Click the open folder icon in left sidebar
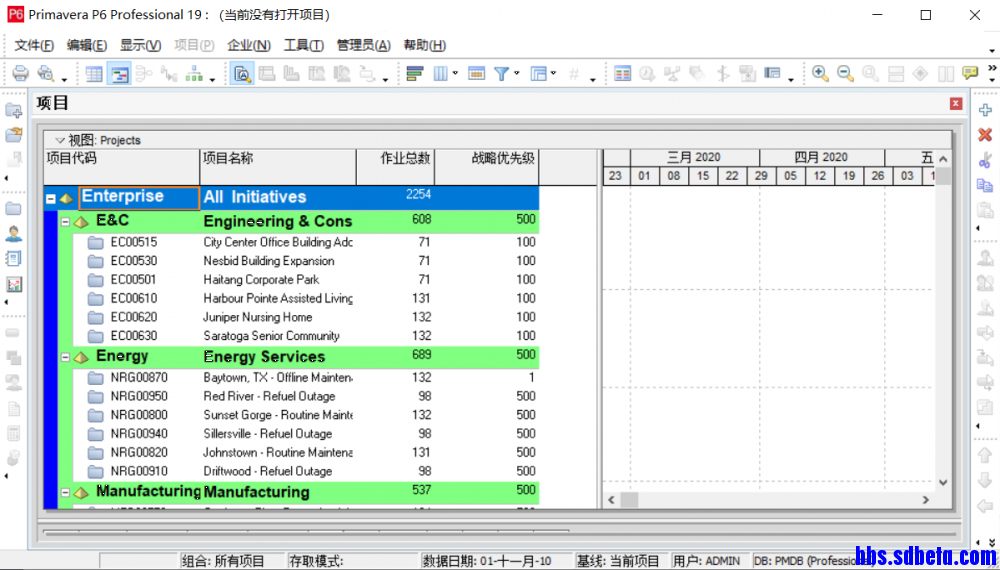The width and height of the screenshot is (1000, 570). [13, 135]
